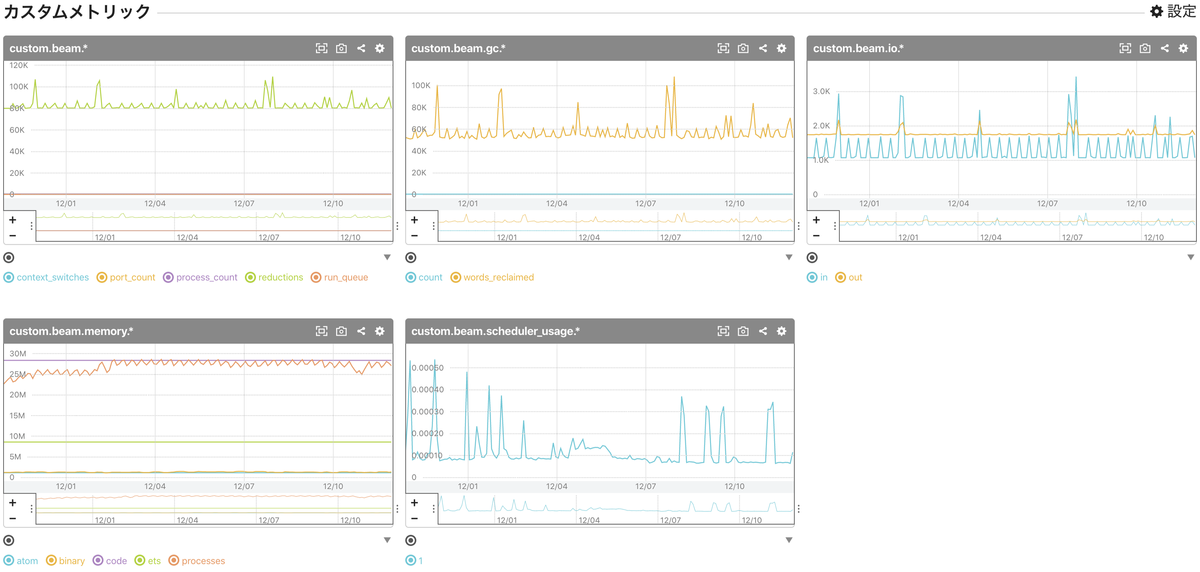
Task: Share the custom.beam.gc.* graph
Action: click(763, 48)
